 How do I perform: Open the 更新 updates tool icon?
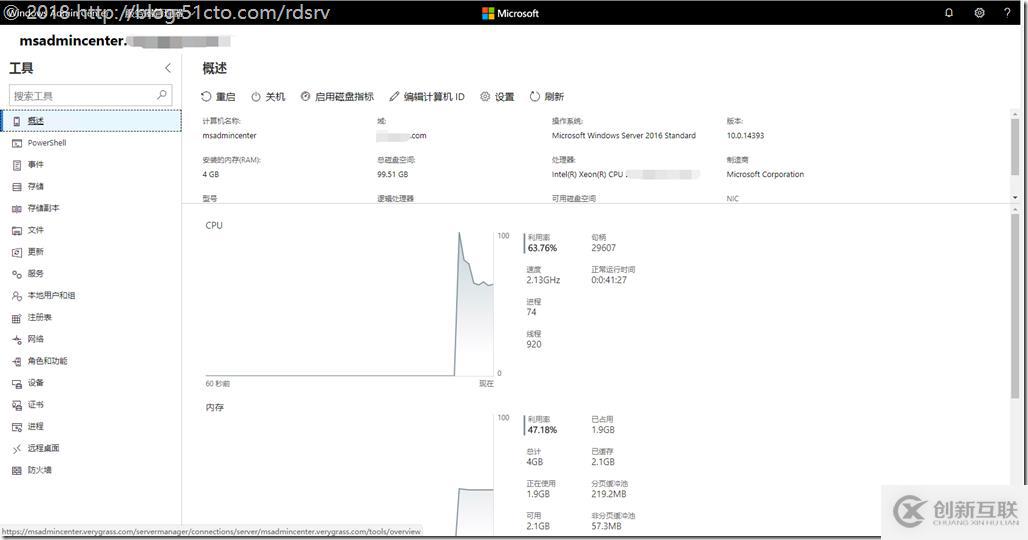[x=17, y=252]
